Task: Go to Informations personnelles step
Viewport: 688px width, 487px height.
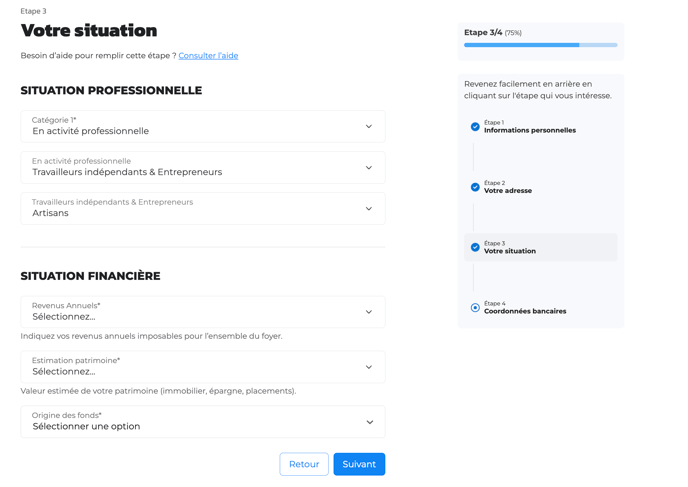Action: point(529,130)
